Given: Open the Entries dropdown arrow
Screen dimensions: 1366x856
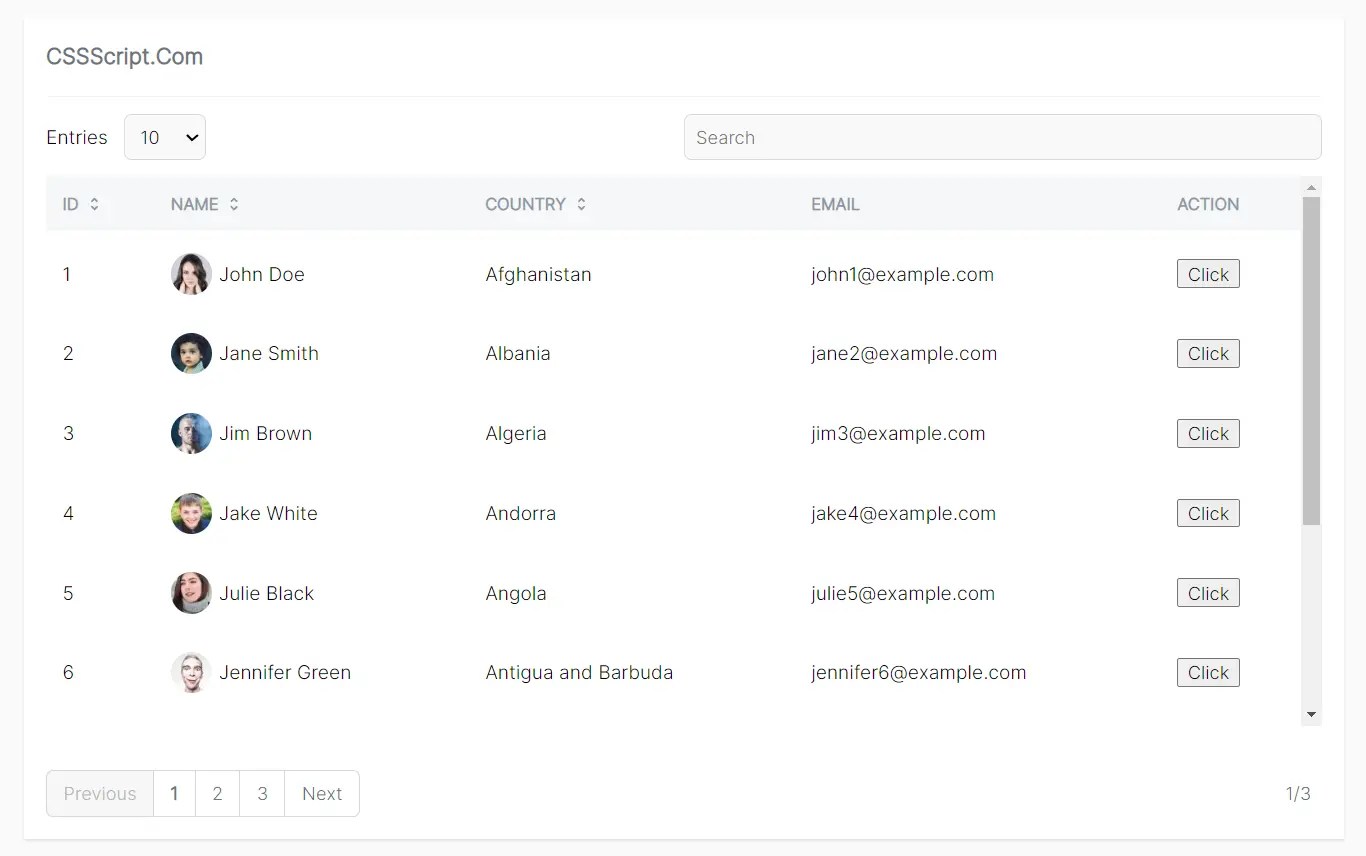Looking at the screenshot, I should click(x=192, y=137).
